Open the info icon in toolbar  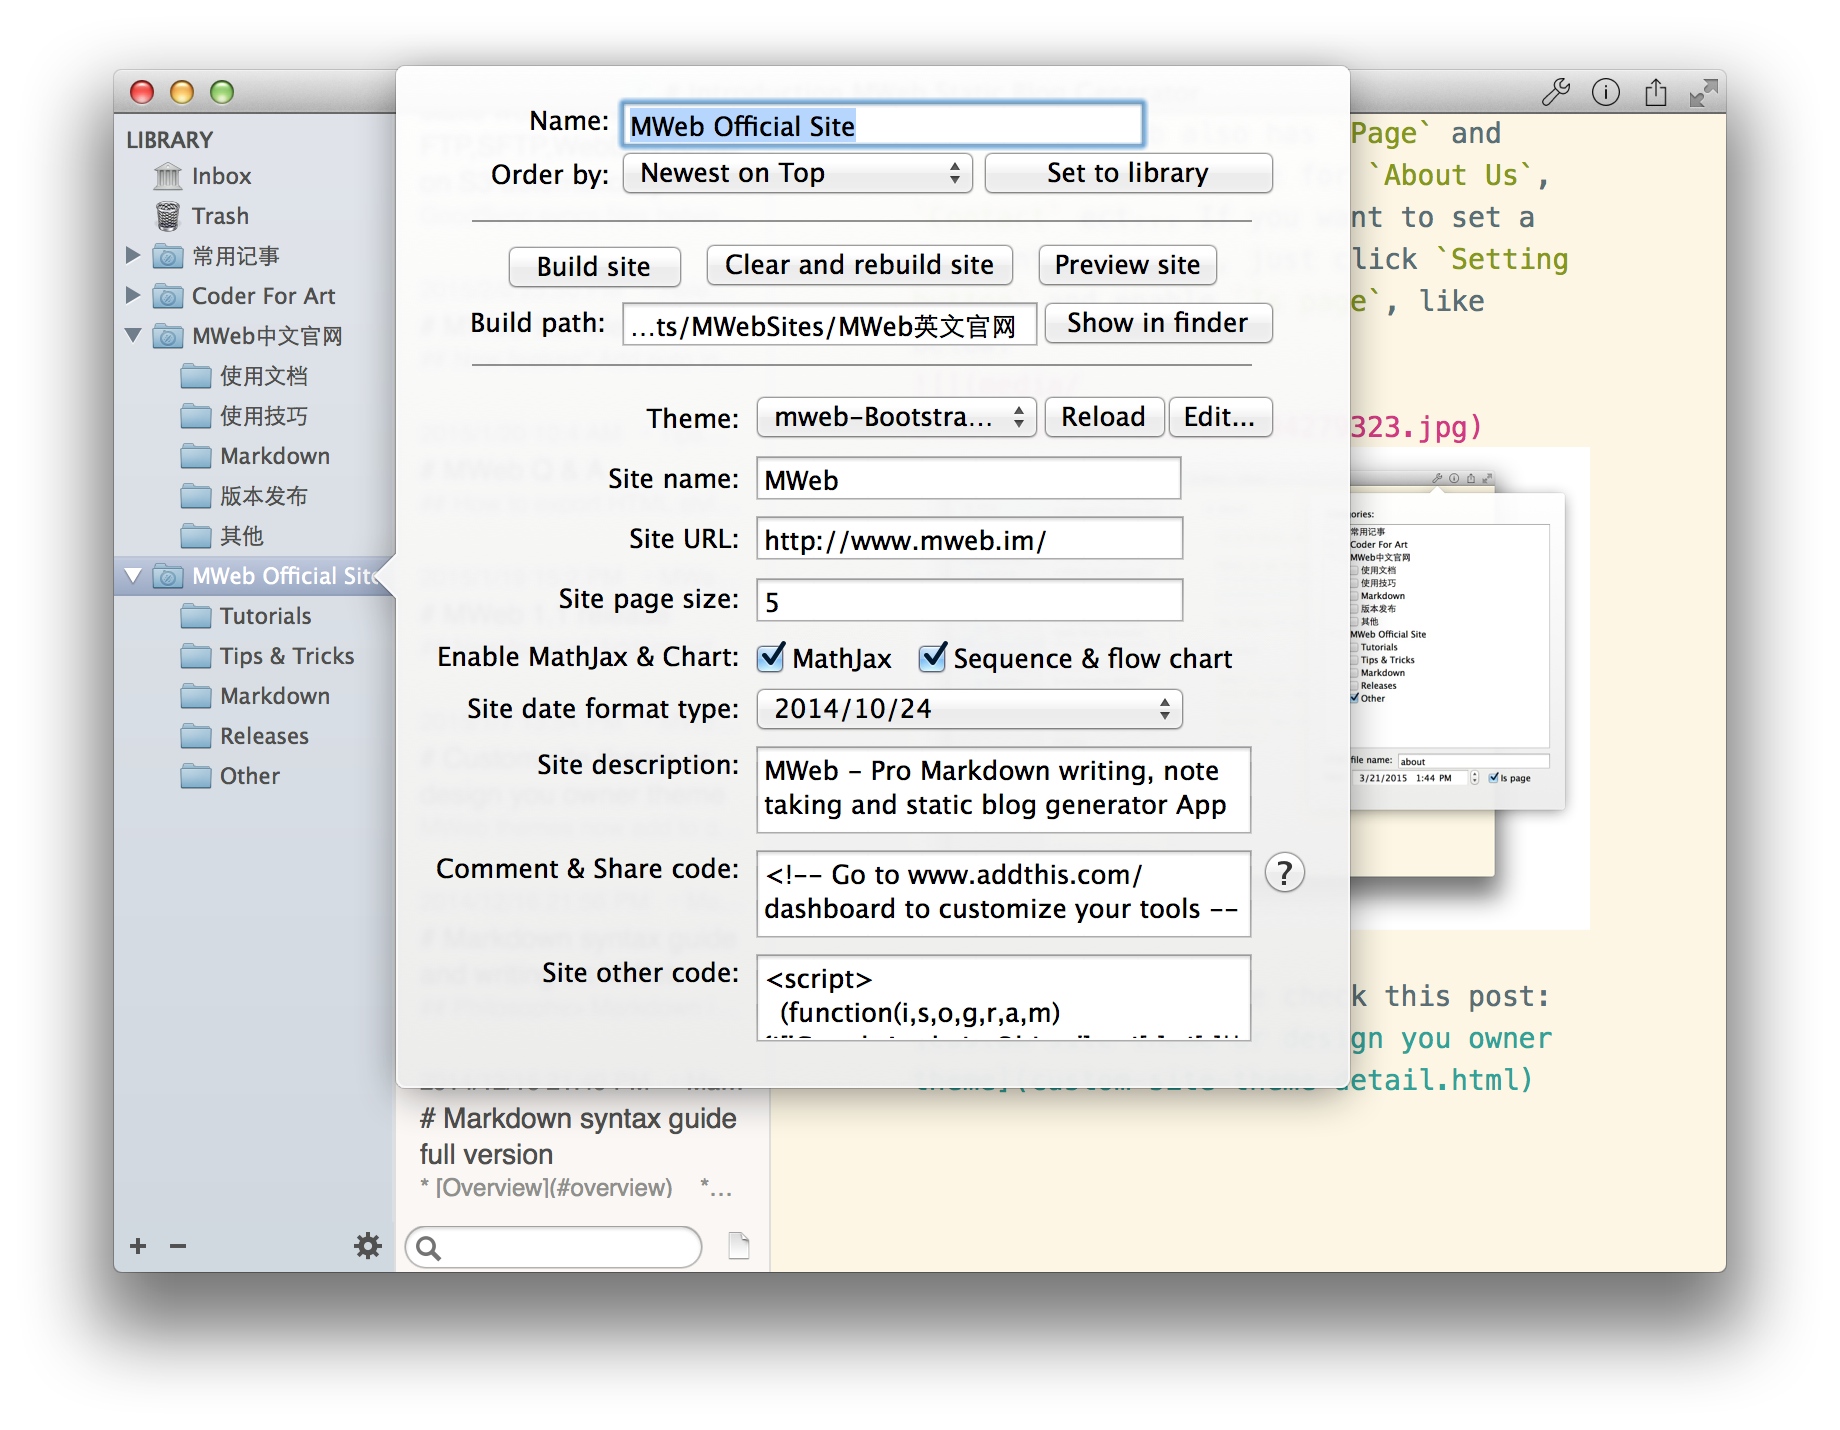pos(1605,93)
